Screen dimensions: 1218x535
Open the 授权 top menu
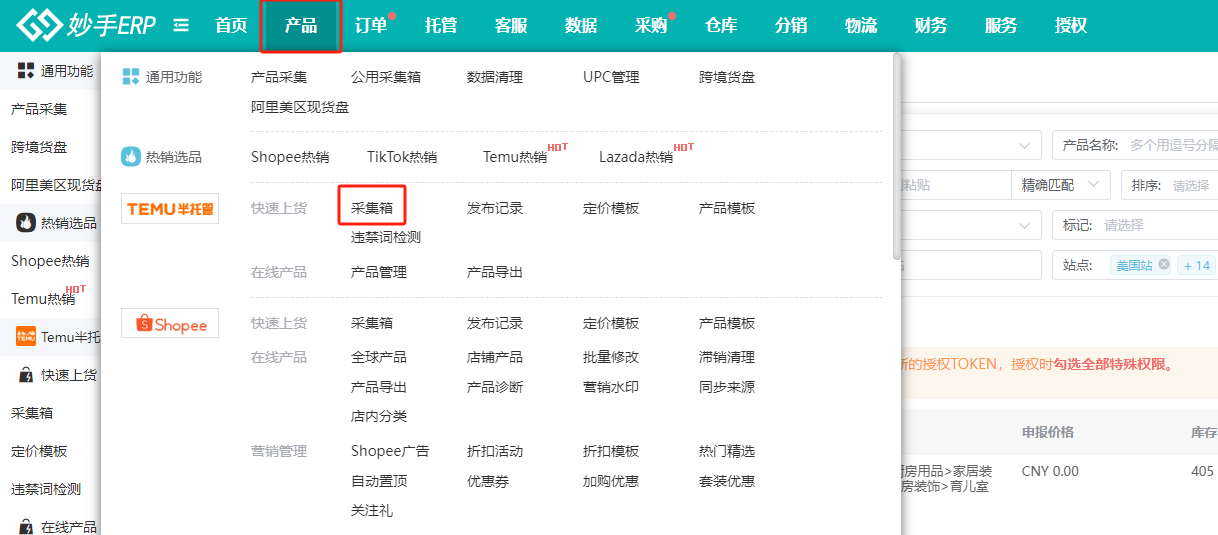1071,26
